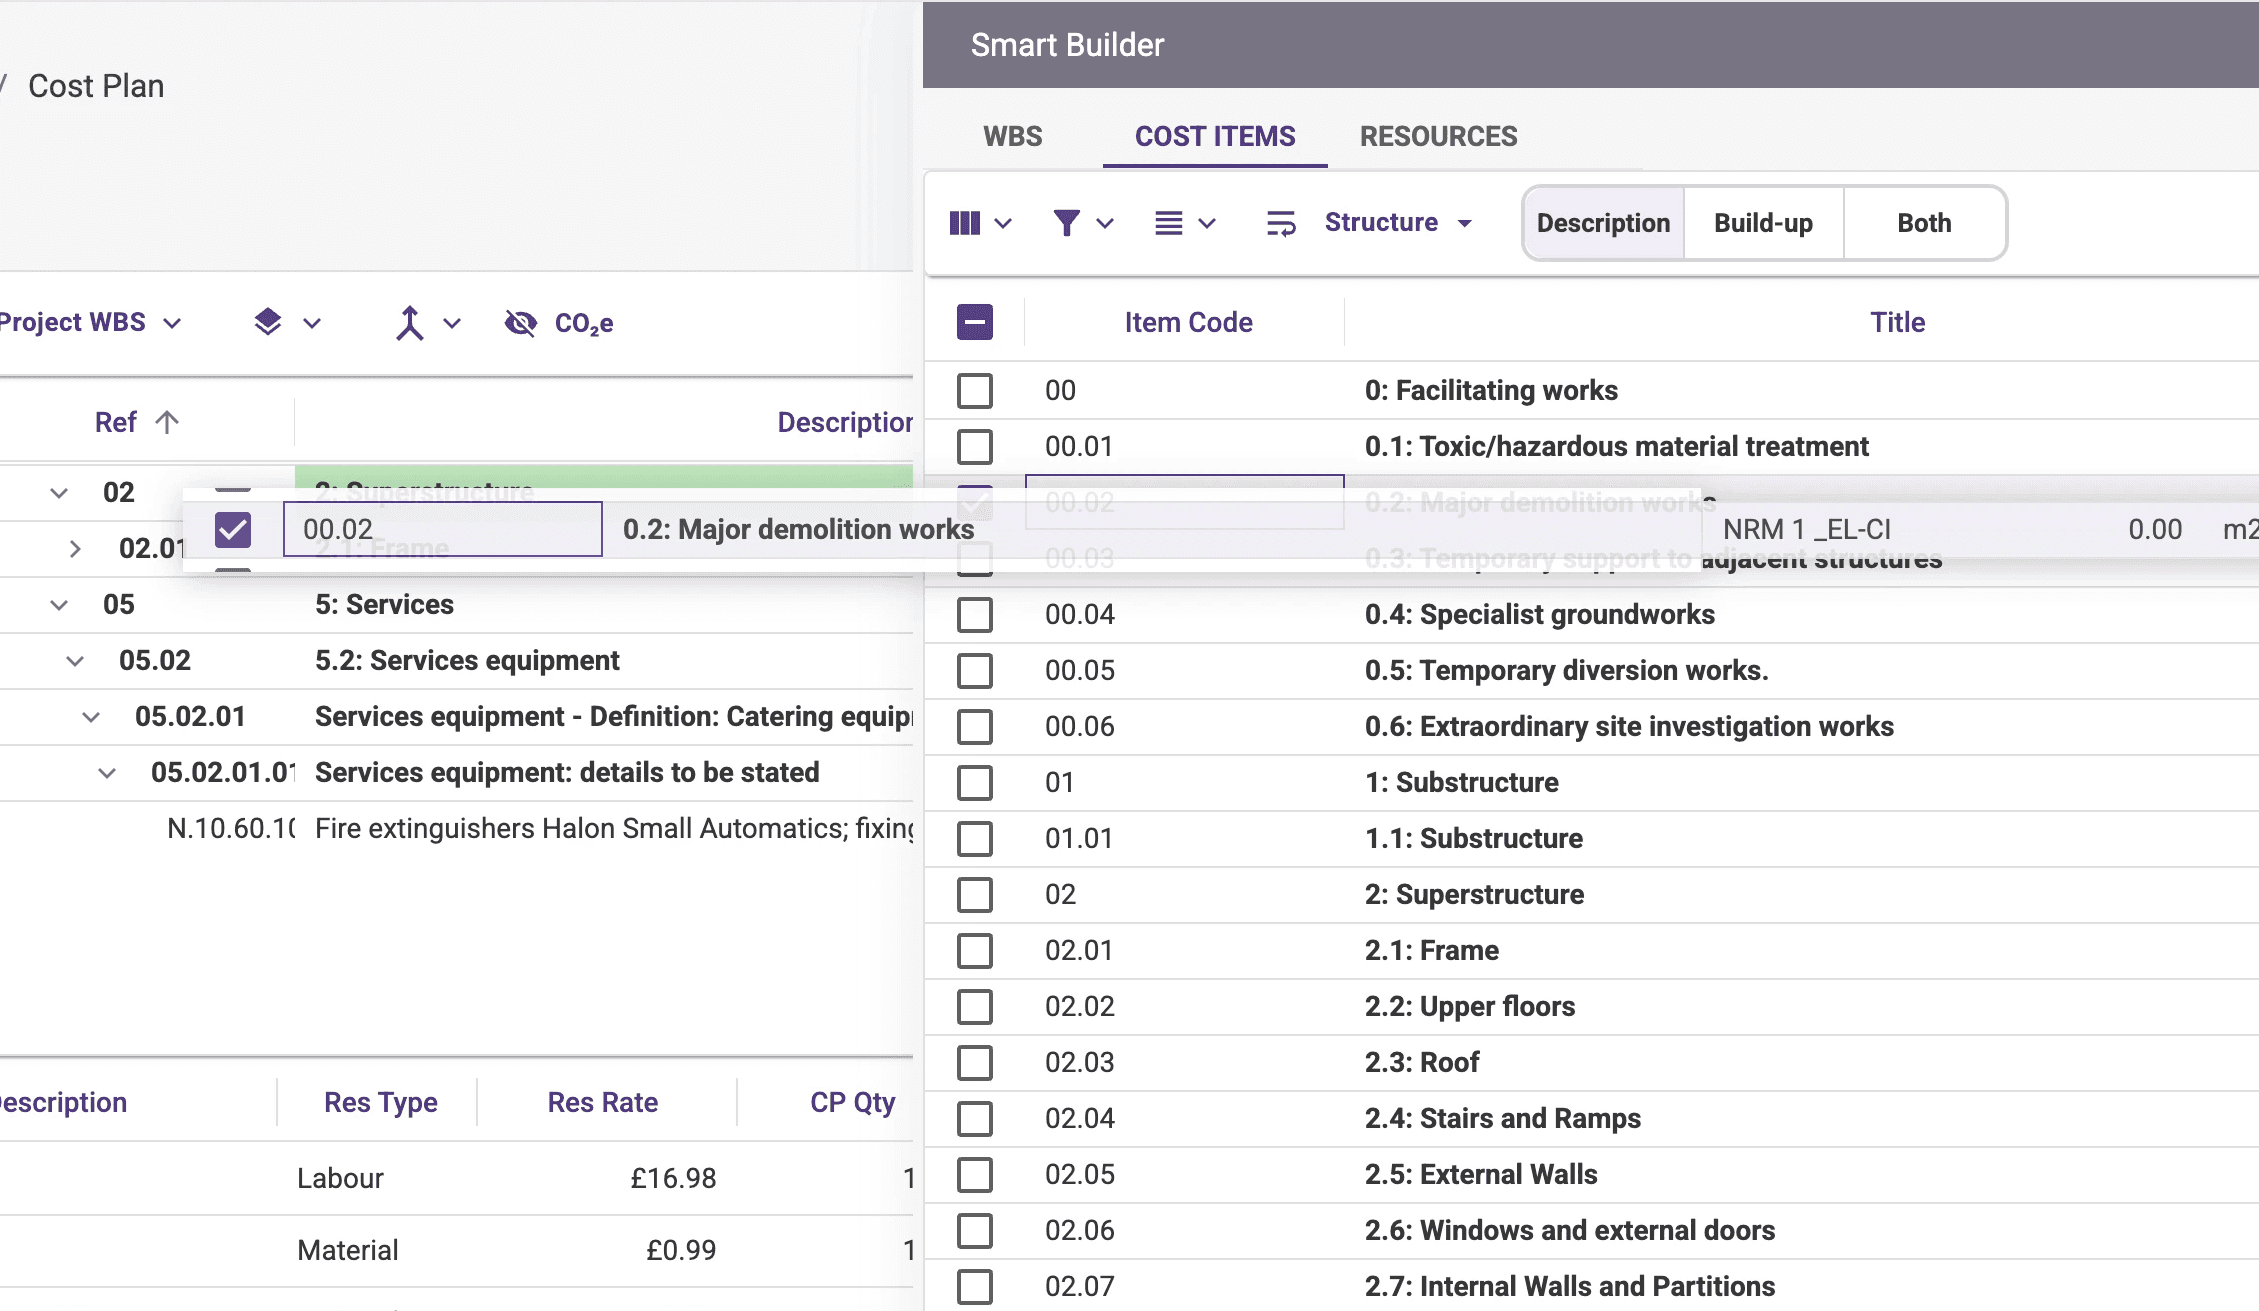Expand the 02.01 Frame tree row
Screen dimensions: 2259x1311
point(75,548)
